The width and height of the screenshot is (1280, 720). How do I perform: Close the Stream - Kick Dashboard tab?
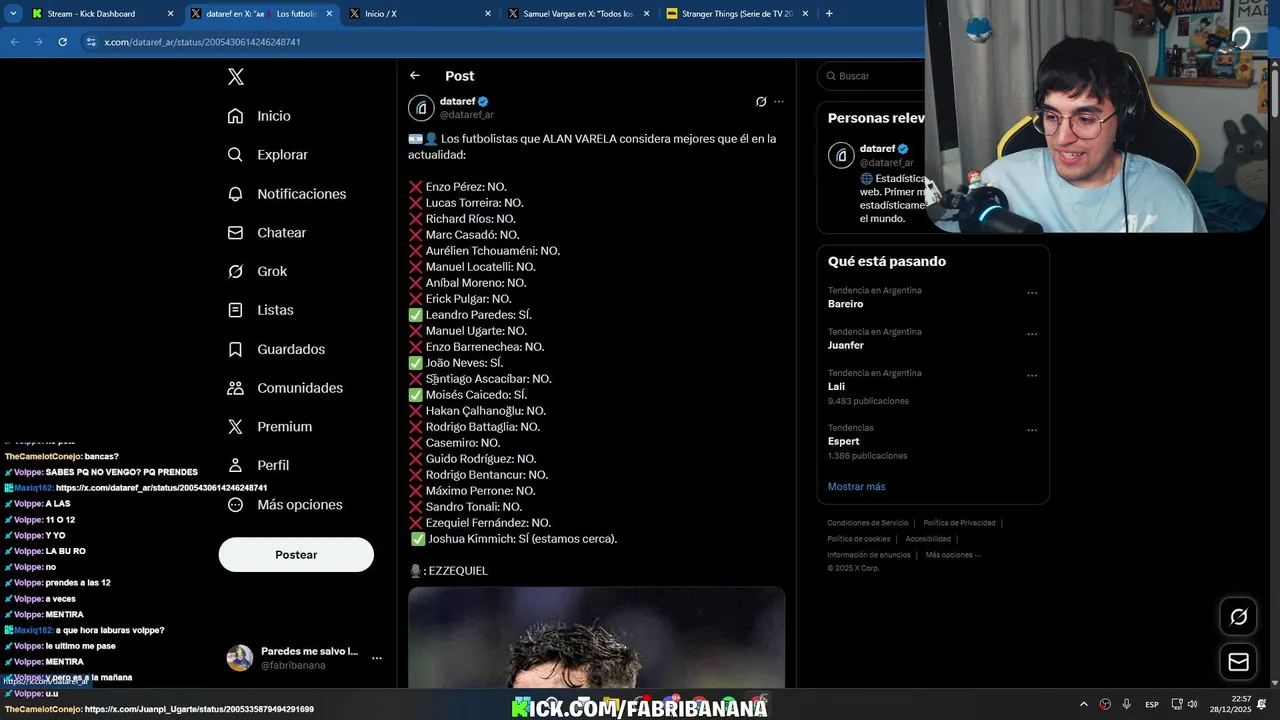(170, 14)
